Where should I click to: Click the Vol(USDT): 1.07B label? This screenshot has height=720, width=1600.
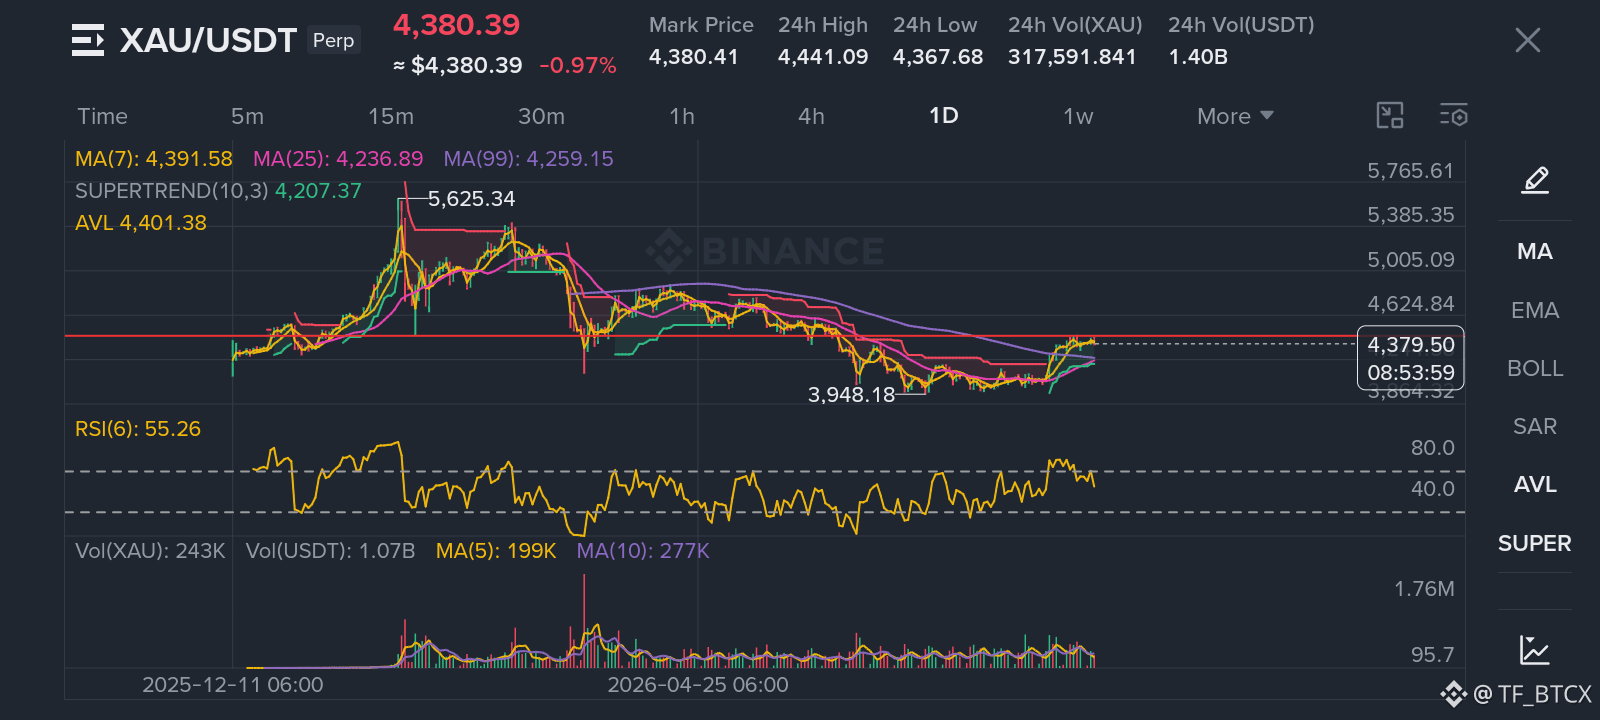click(330, 551)
